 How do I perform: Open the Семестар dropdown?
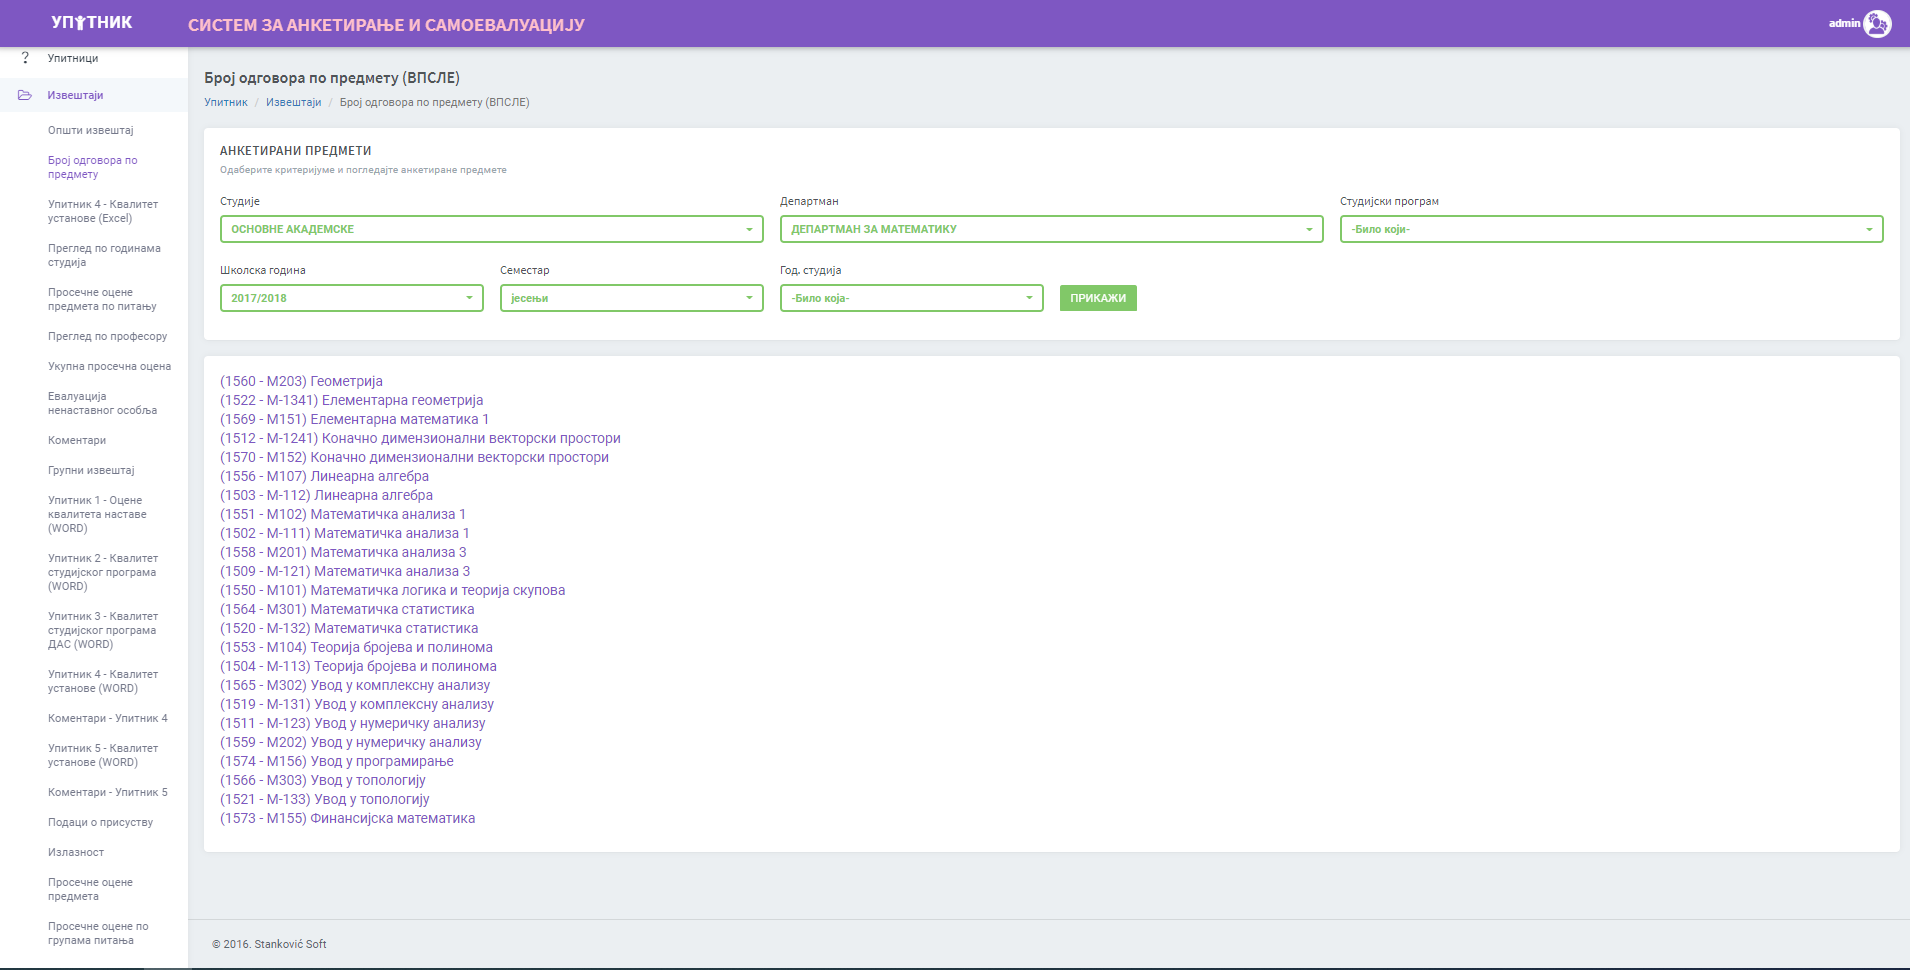(631, 298)
